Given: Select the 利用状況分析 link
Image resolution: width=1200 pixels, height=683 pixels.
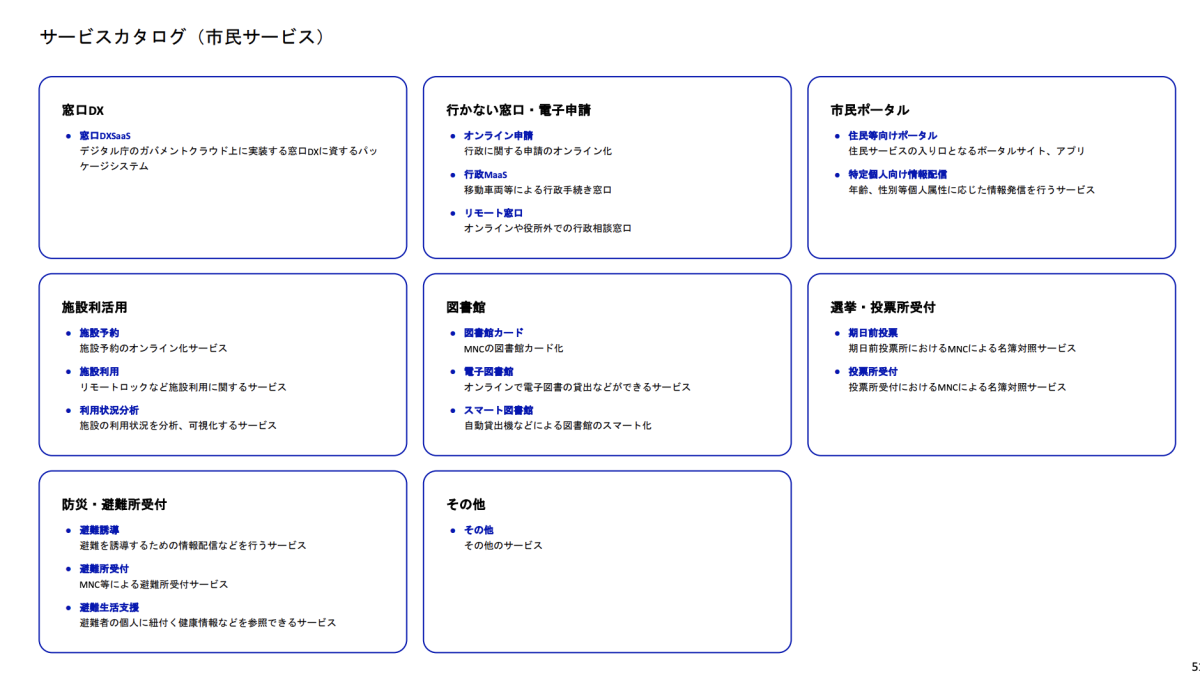Looking at the screenshot, I should [109, 410].
